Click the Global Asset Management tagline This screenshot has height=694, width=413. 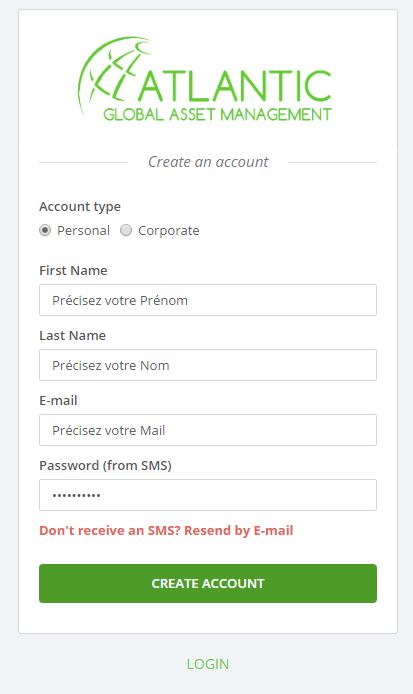[217, 115]
